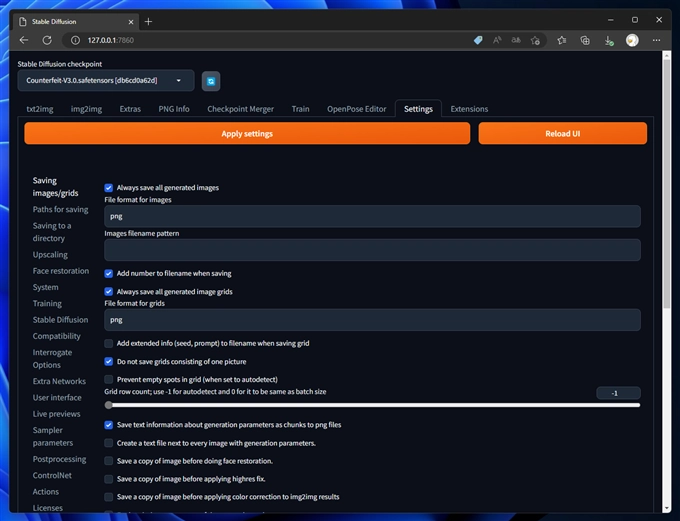Image resolution: width=680 pixels, height=521 pixels.
Task: Open the System settings section
Action: point(46,287)
